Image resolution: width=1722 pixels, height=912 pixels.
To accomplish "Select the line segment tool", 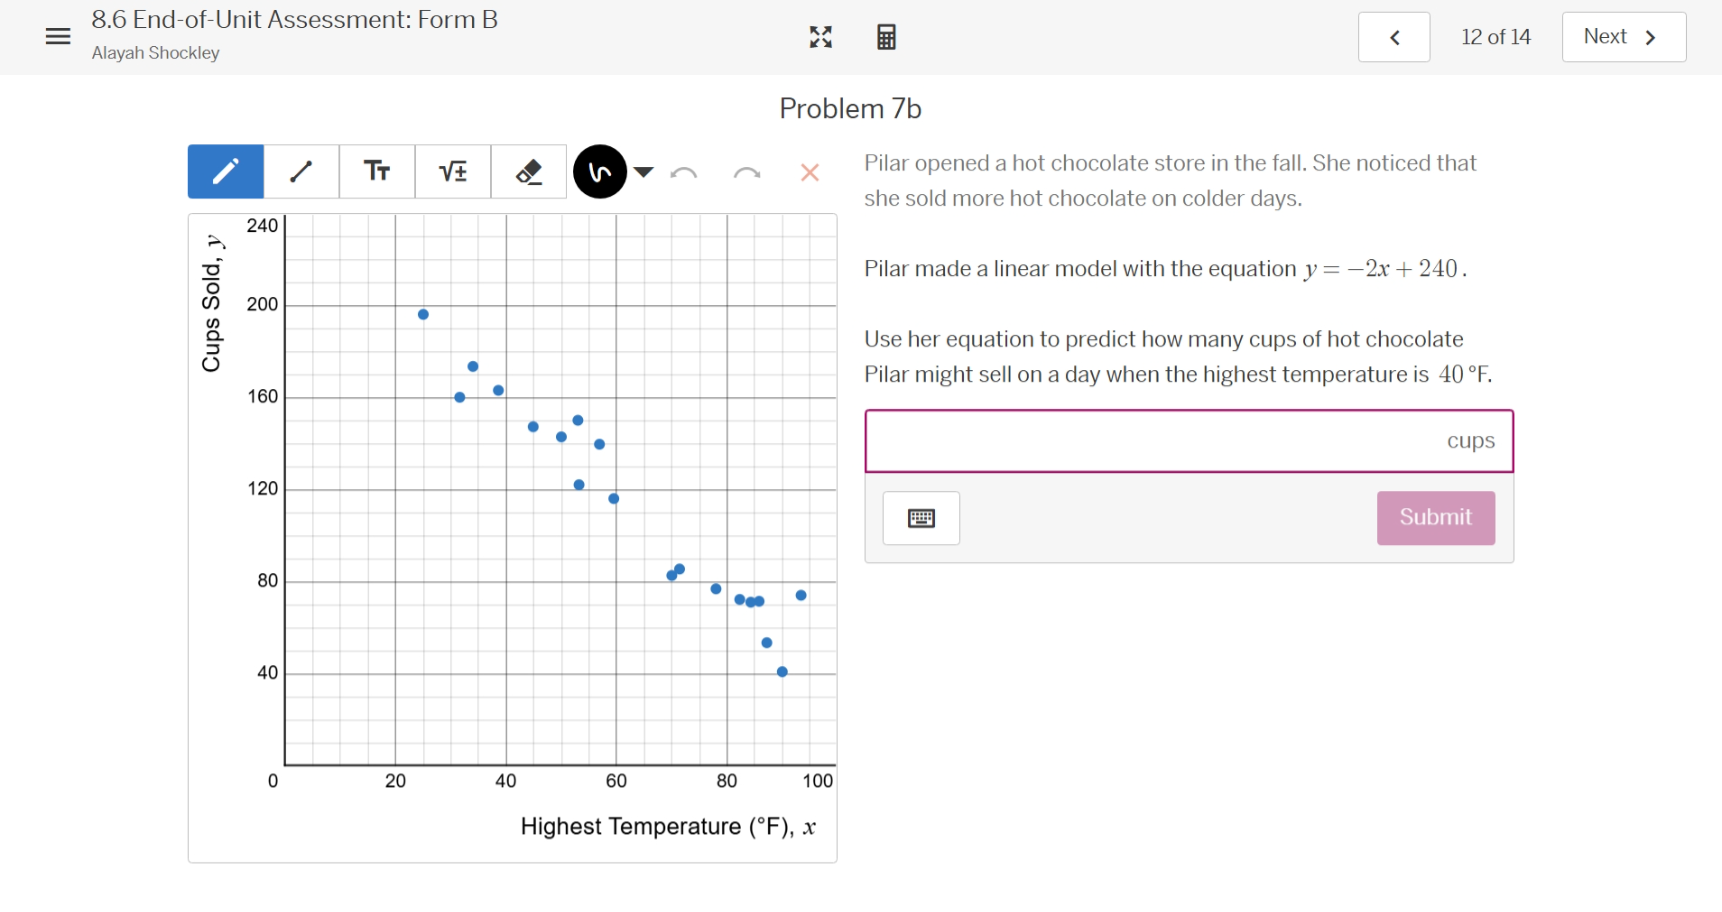I will 301,171.
